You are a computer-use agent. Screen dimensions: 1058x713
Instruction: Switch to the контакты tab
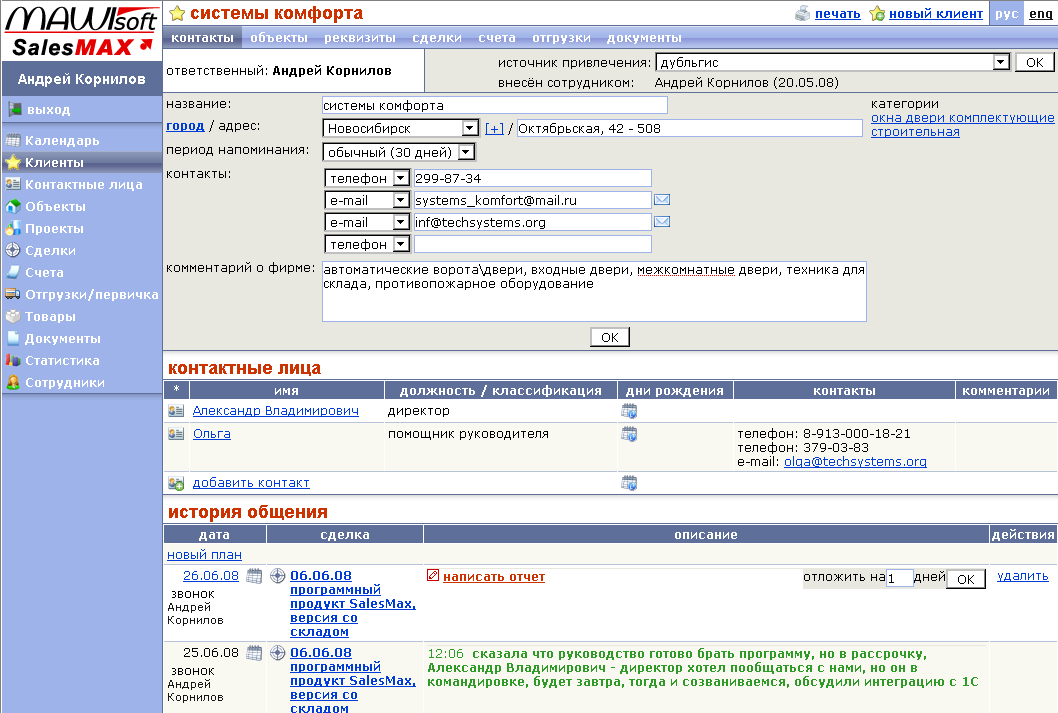202,38
